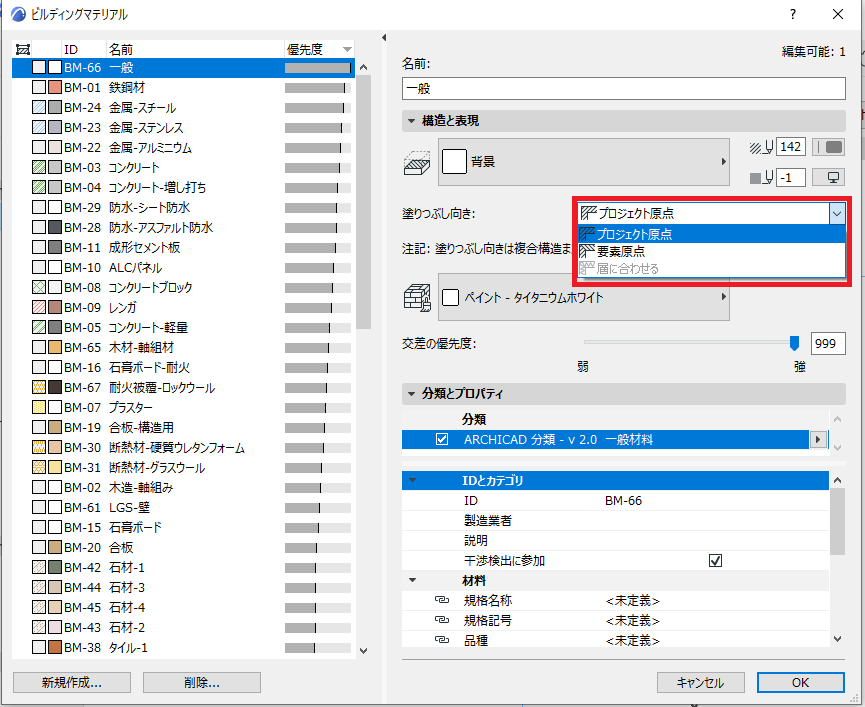This screenshot has width=865, height=707.
Task: Click the link icon beside 品種
Action: point(441,640)
